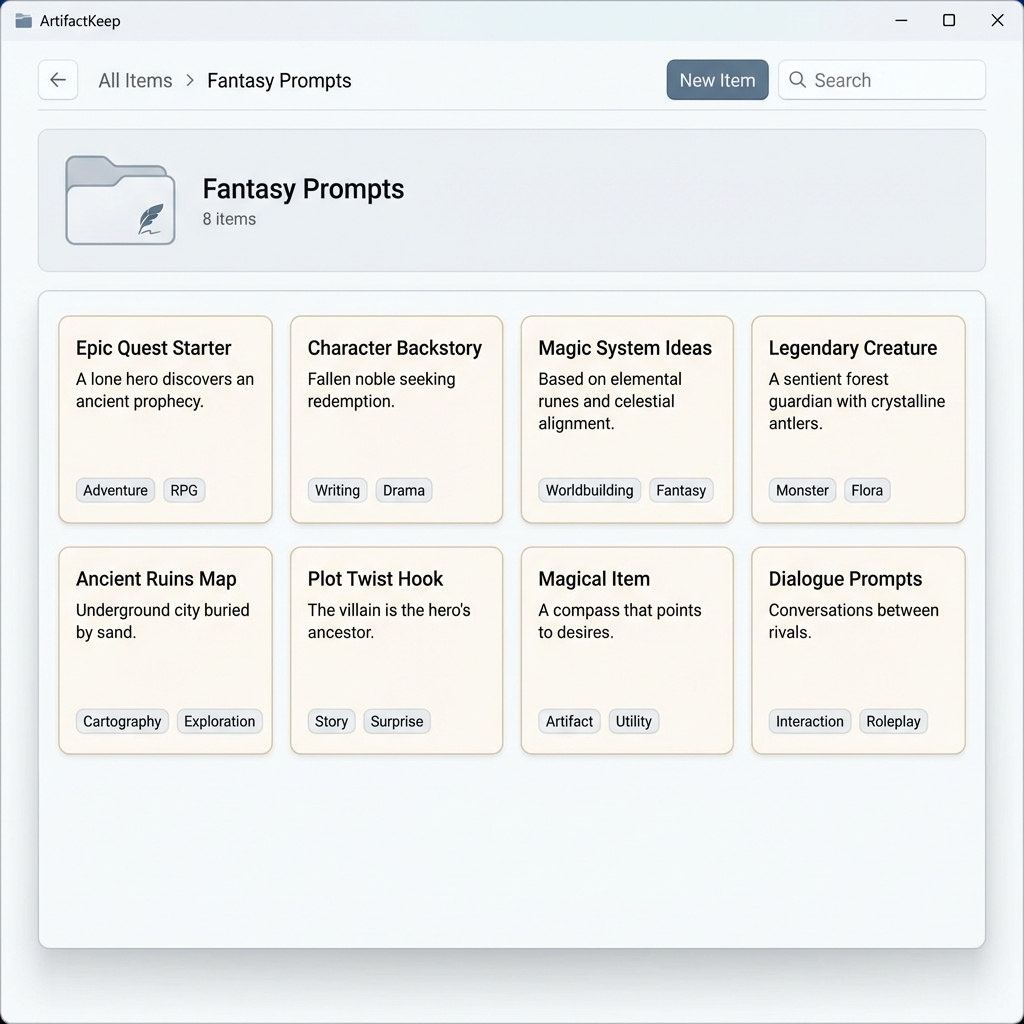Click the New Item button

[717, 79]
